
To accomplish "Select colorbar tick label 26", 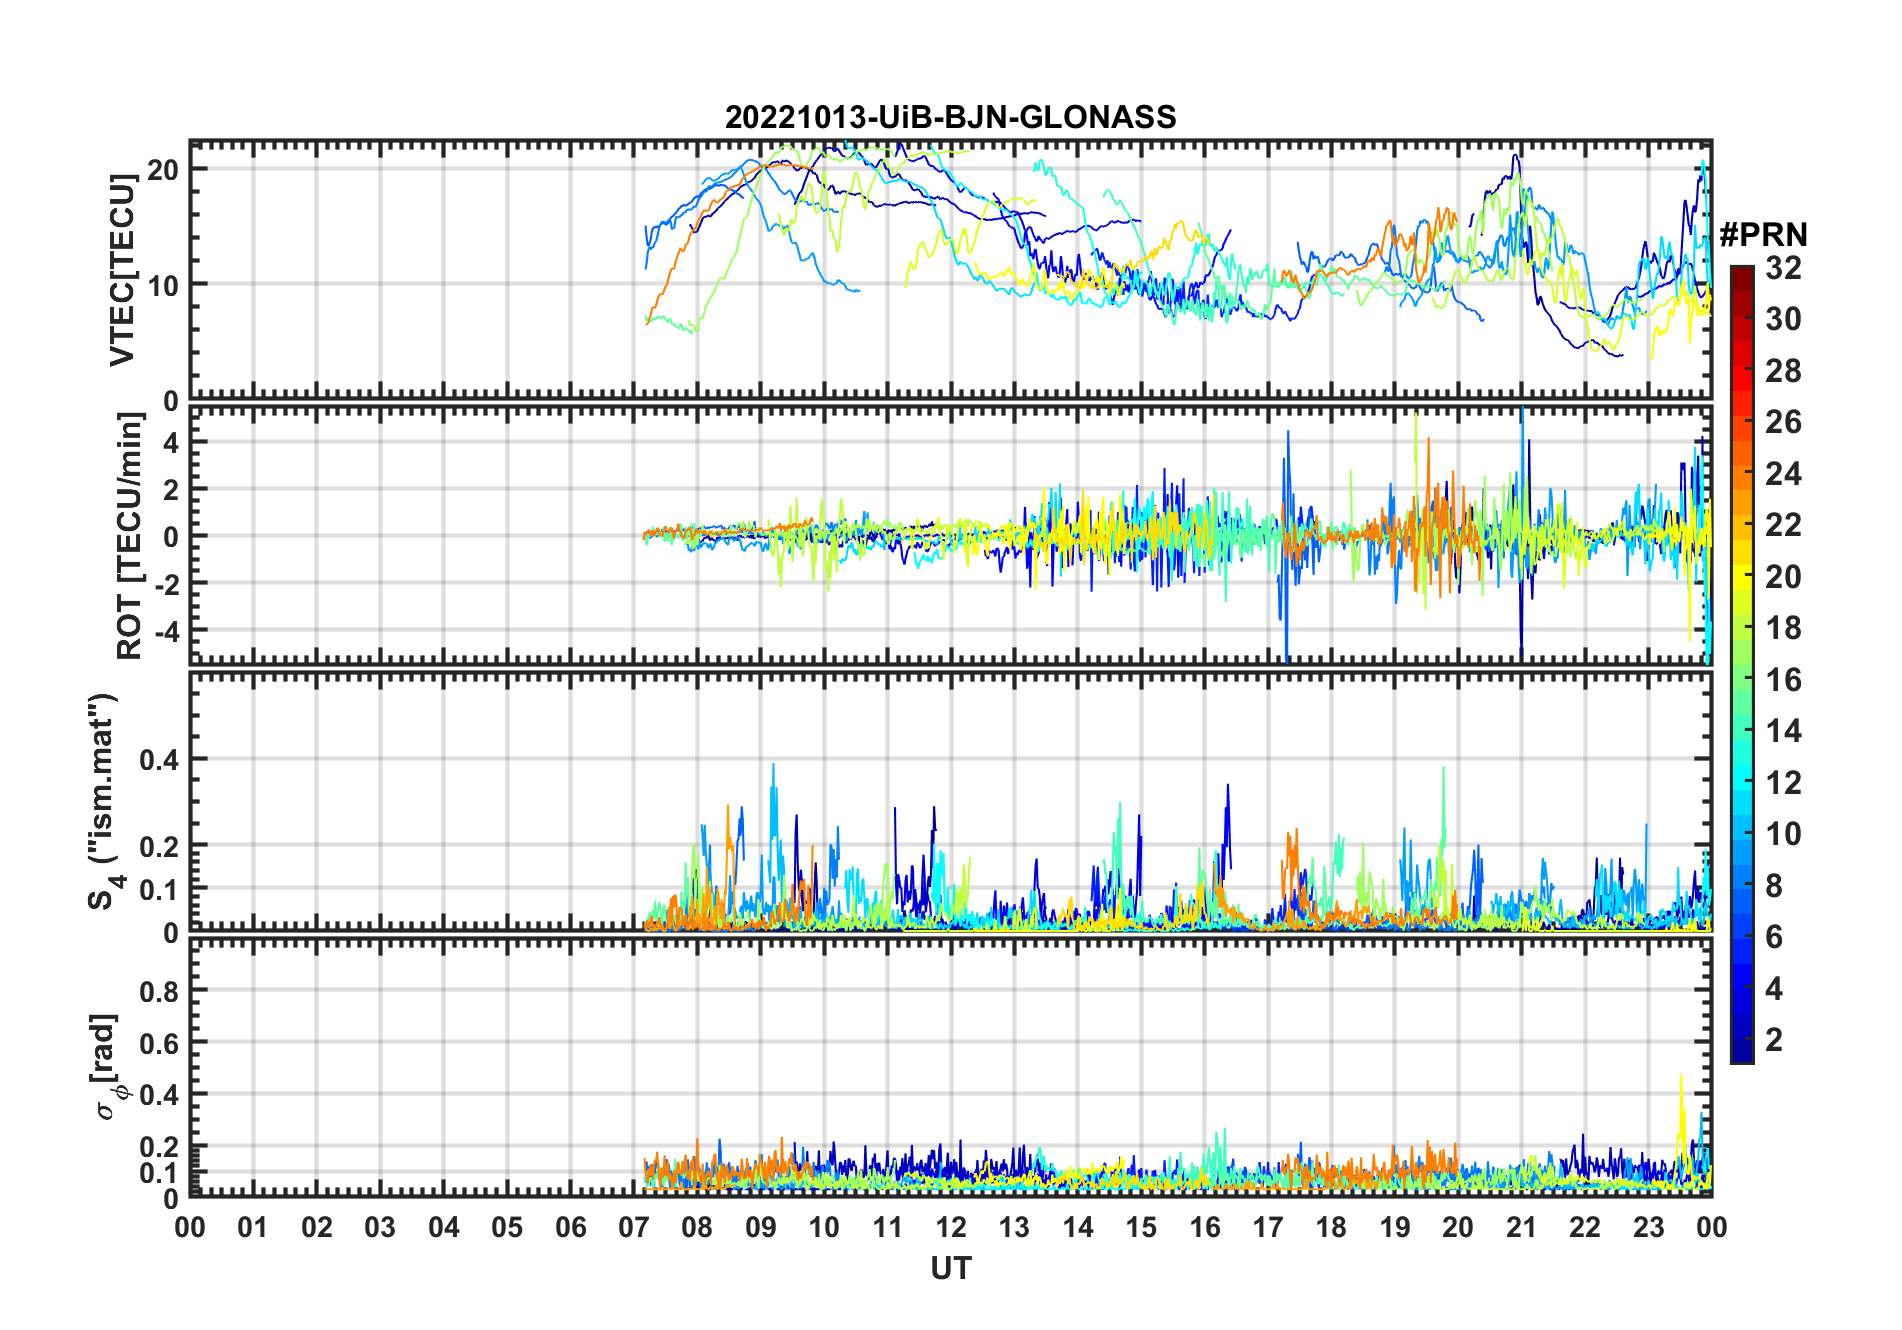I will (x=1783, y=422).
